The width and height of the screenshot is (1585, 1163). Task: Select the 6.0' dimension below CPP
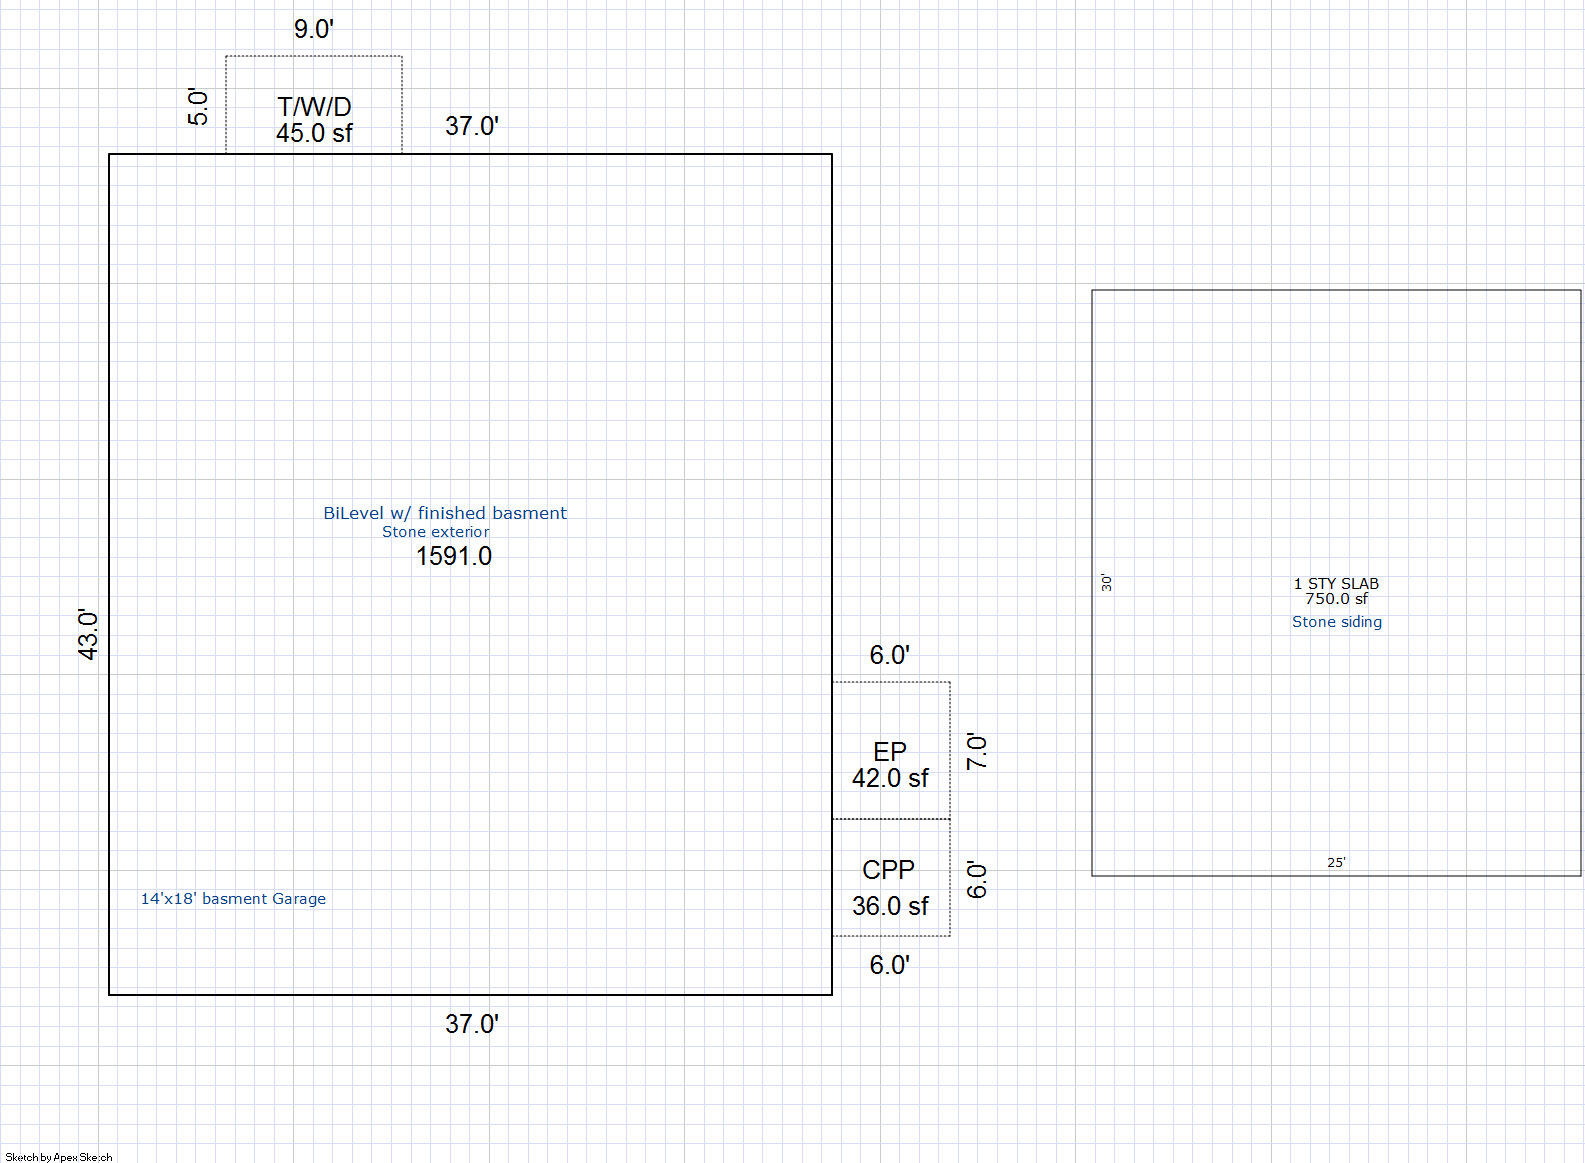889,965
